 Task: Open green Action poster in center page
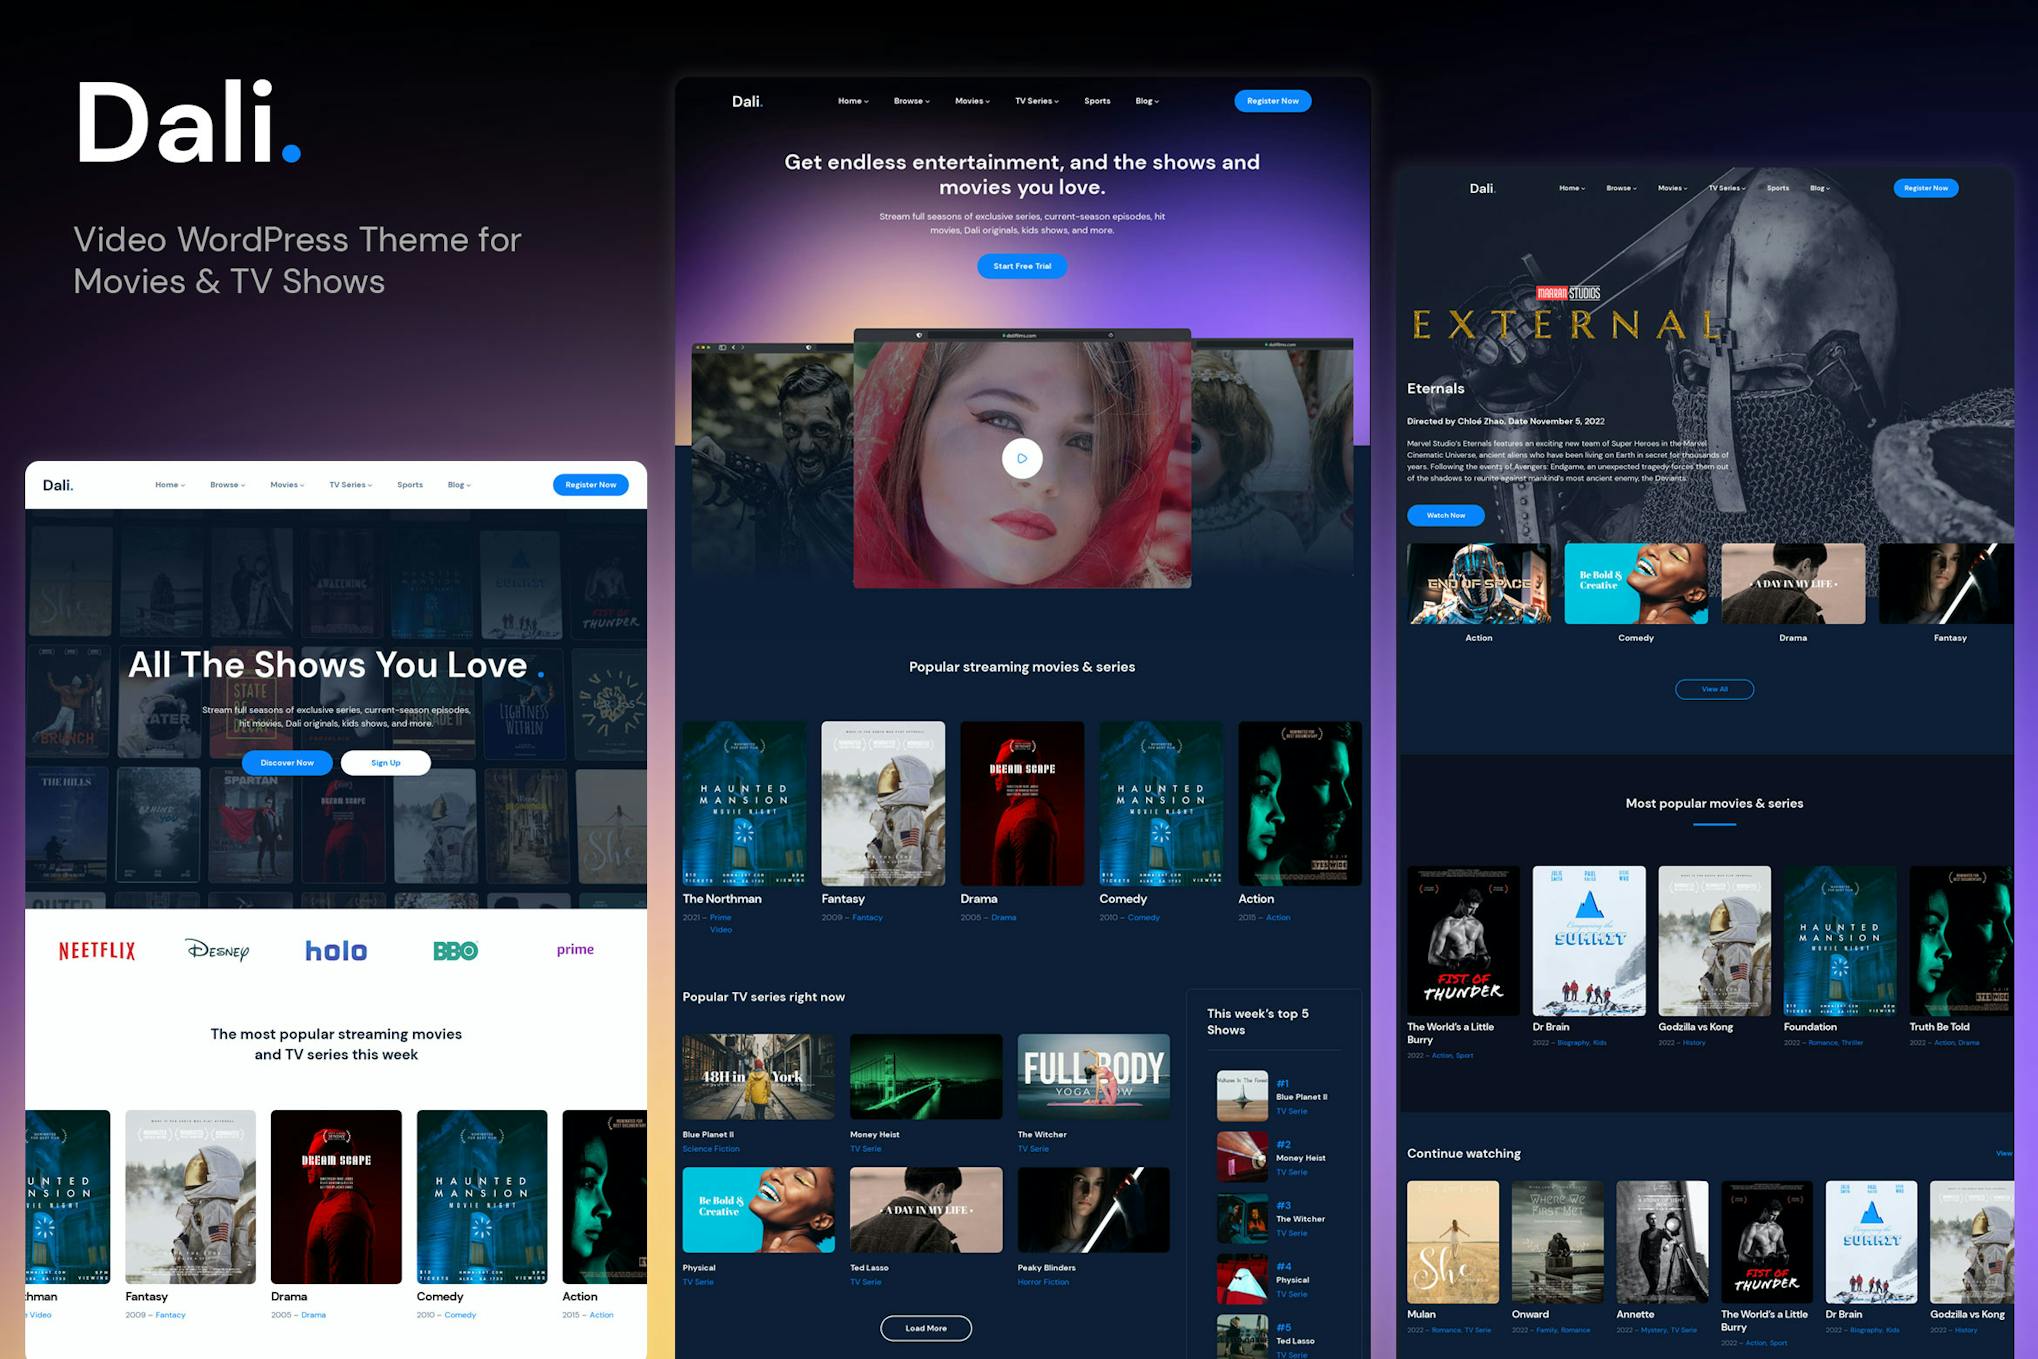tap(1300, 803)
